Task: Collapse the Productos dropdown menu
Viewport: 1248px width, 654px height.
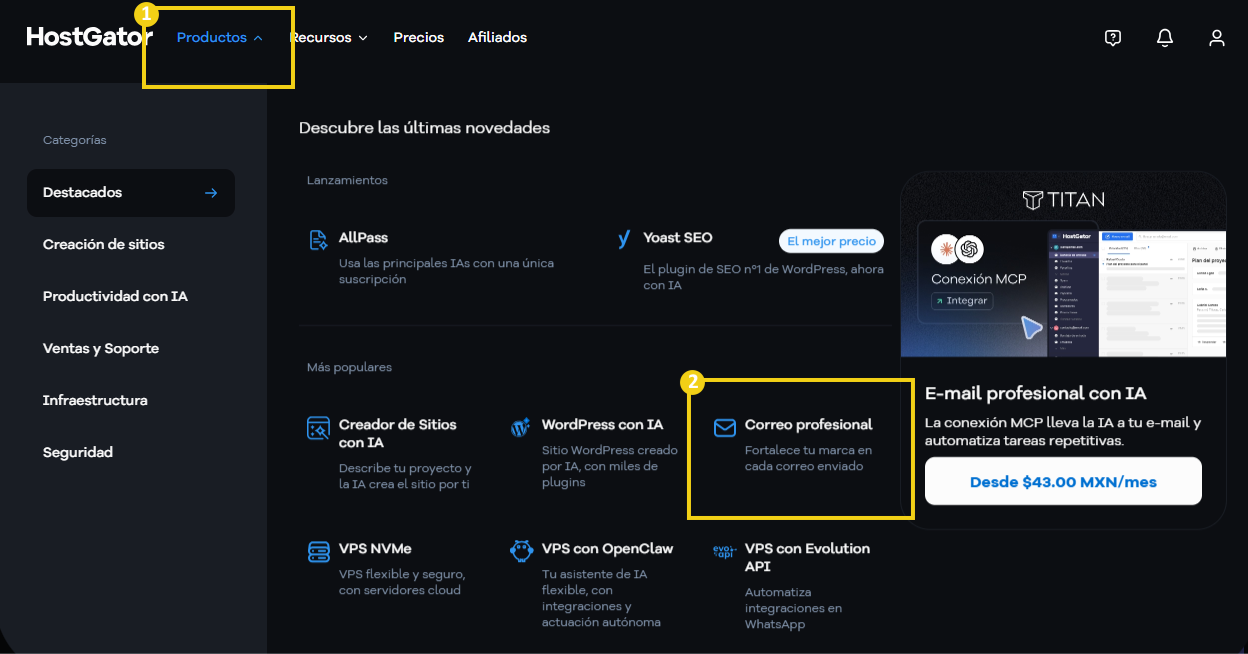Action: click(x=220, y=38)
